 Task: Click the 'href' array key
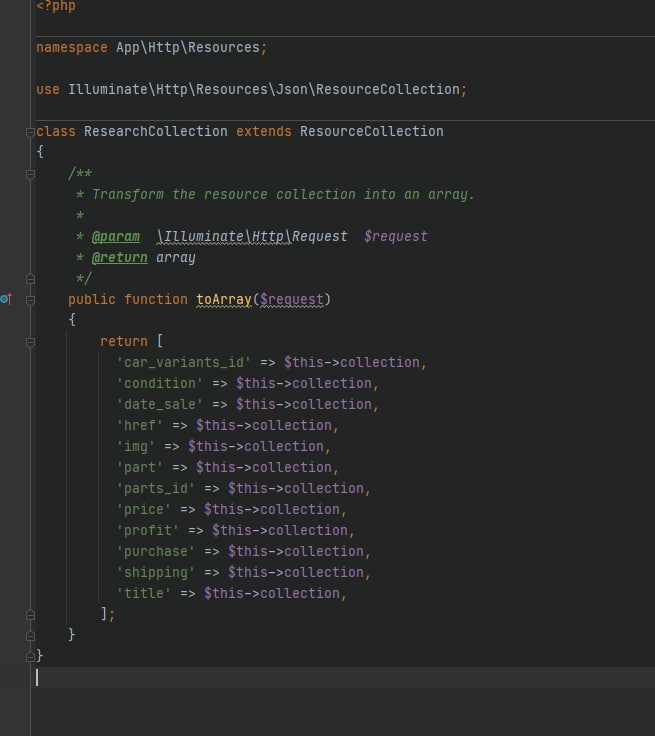(139, 425)
